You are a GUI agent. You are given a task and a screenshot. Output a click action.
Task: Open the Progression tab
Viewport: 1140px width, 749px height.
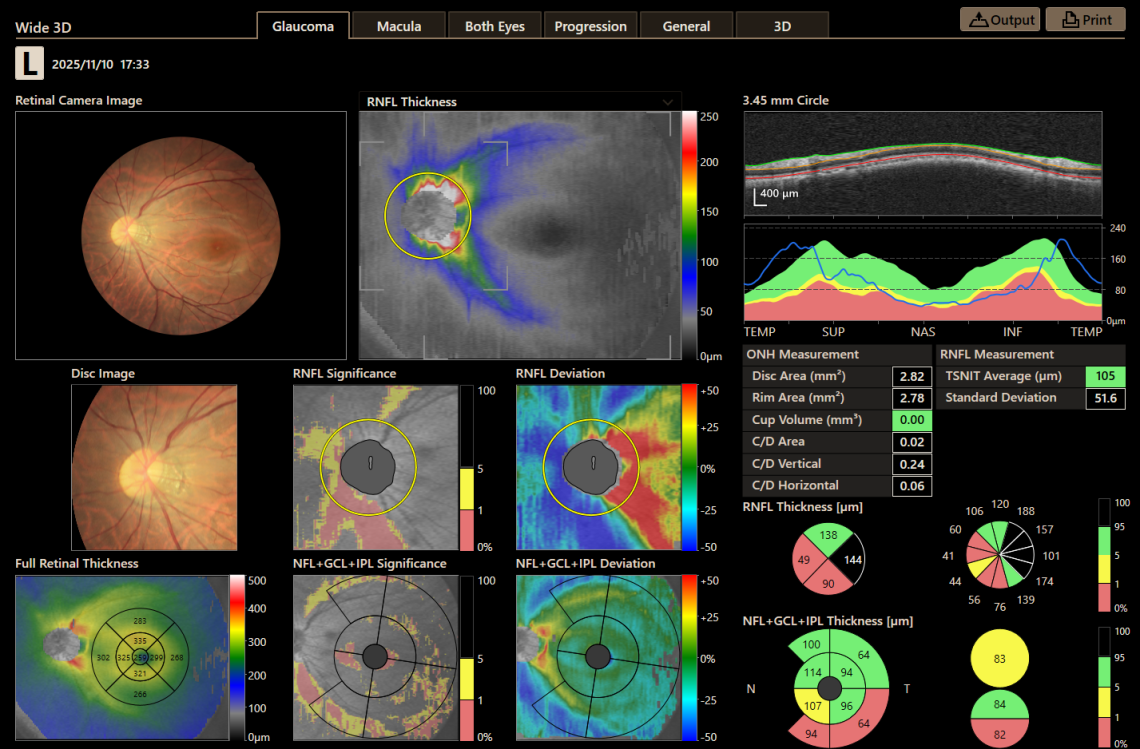(590, 25)
